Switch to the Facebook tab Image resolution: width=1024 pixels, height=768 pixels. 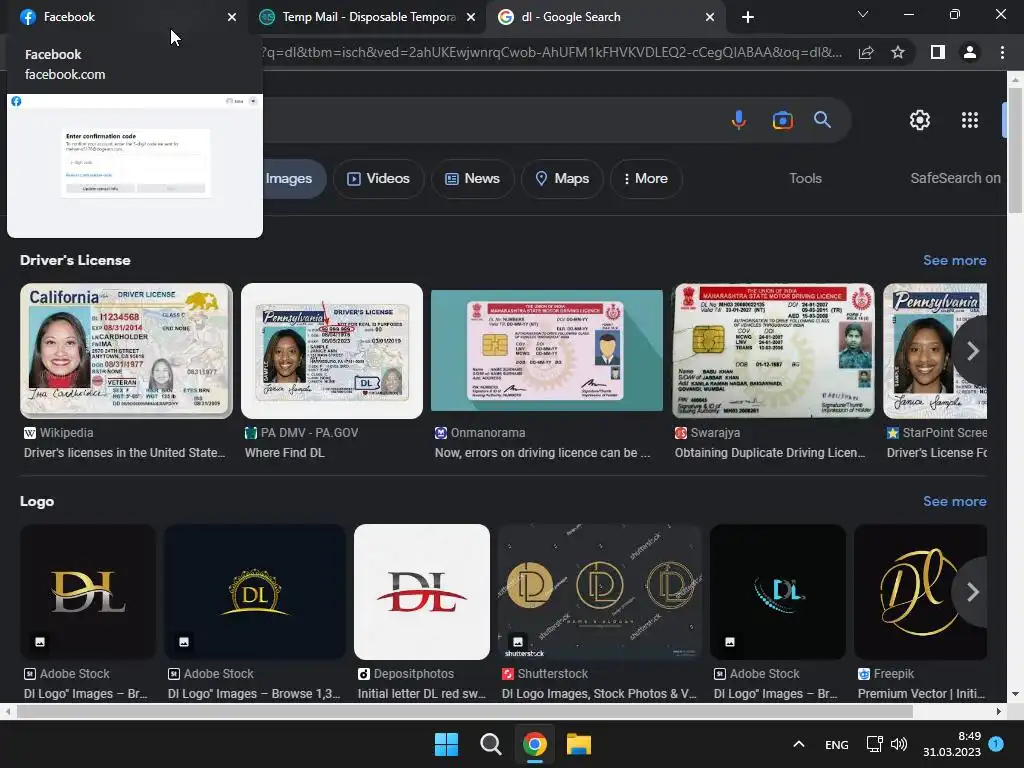124,17
